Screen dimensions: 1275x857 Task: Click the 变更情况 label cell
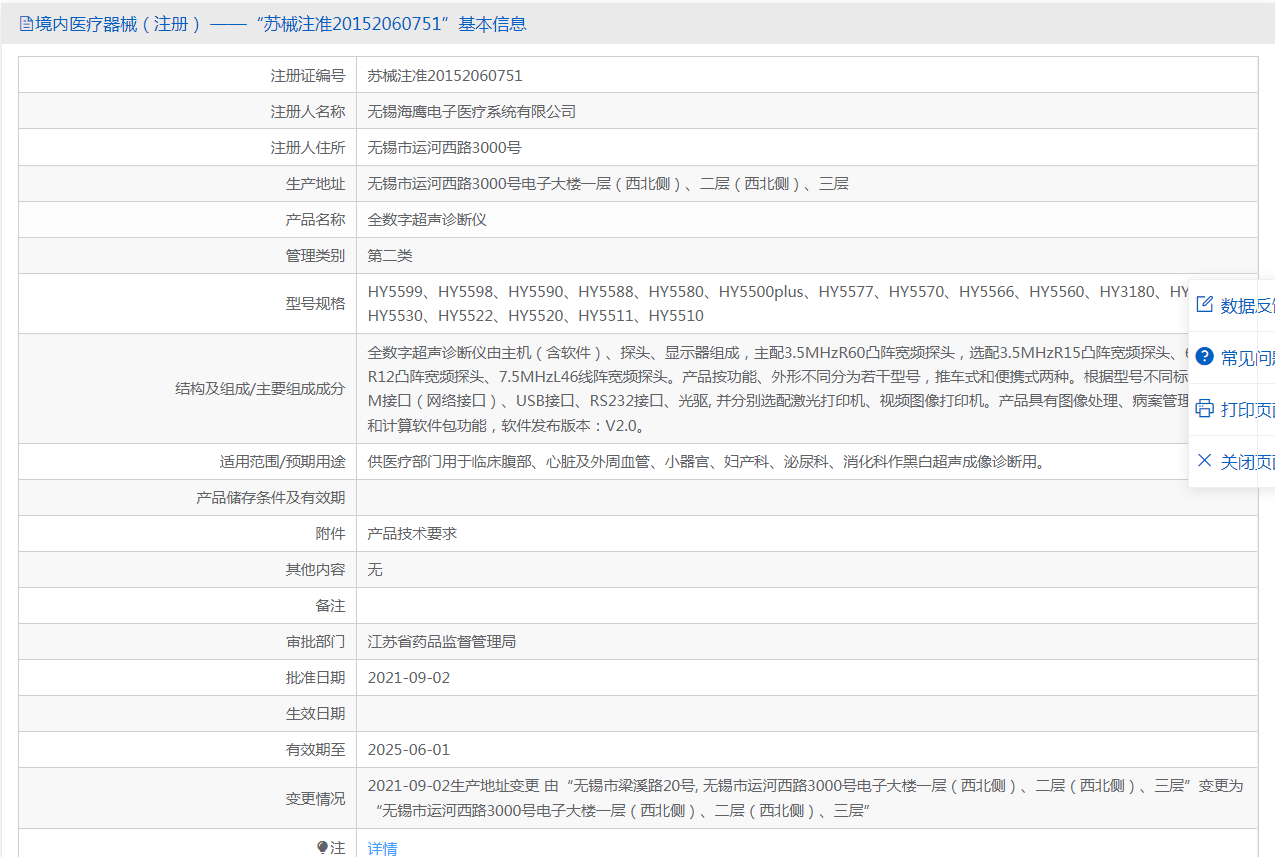pyautogui.click(x=188, y=798)
